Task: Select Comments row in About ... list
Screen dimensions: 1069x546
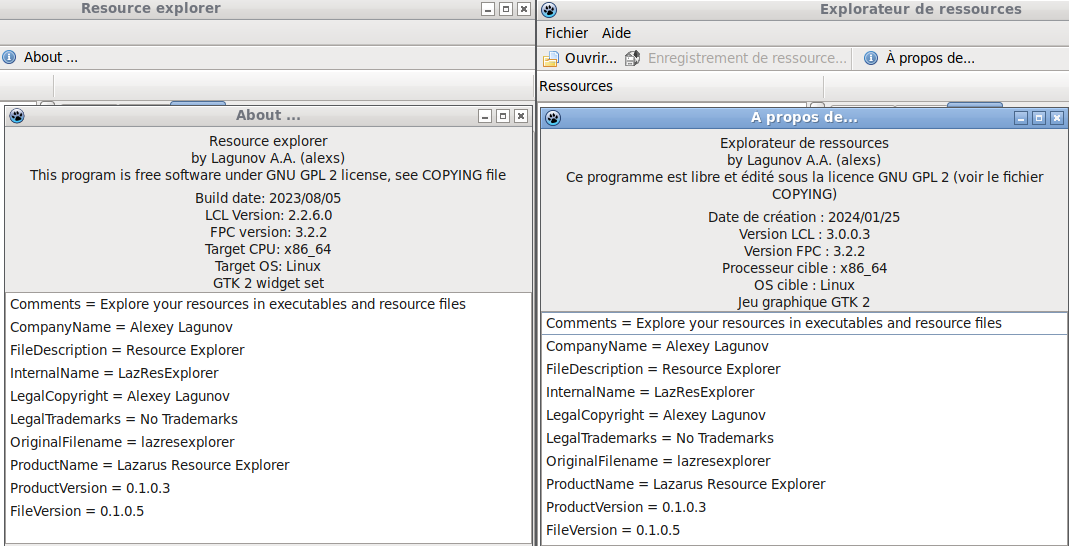Action: [268, 304]
